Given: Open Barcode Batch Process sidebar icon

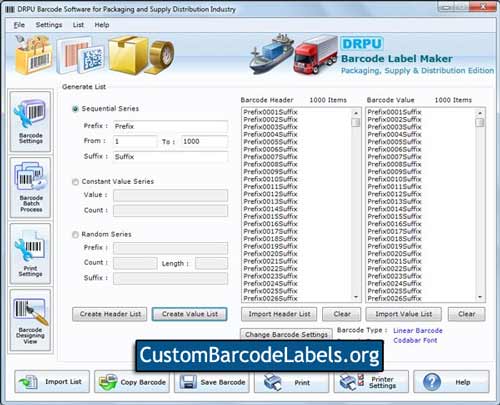Looking at the screenshot, I should [30, 188].
